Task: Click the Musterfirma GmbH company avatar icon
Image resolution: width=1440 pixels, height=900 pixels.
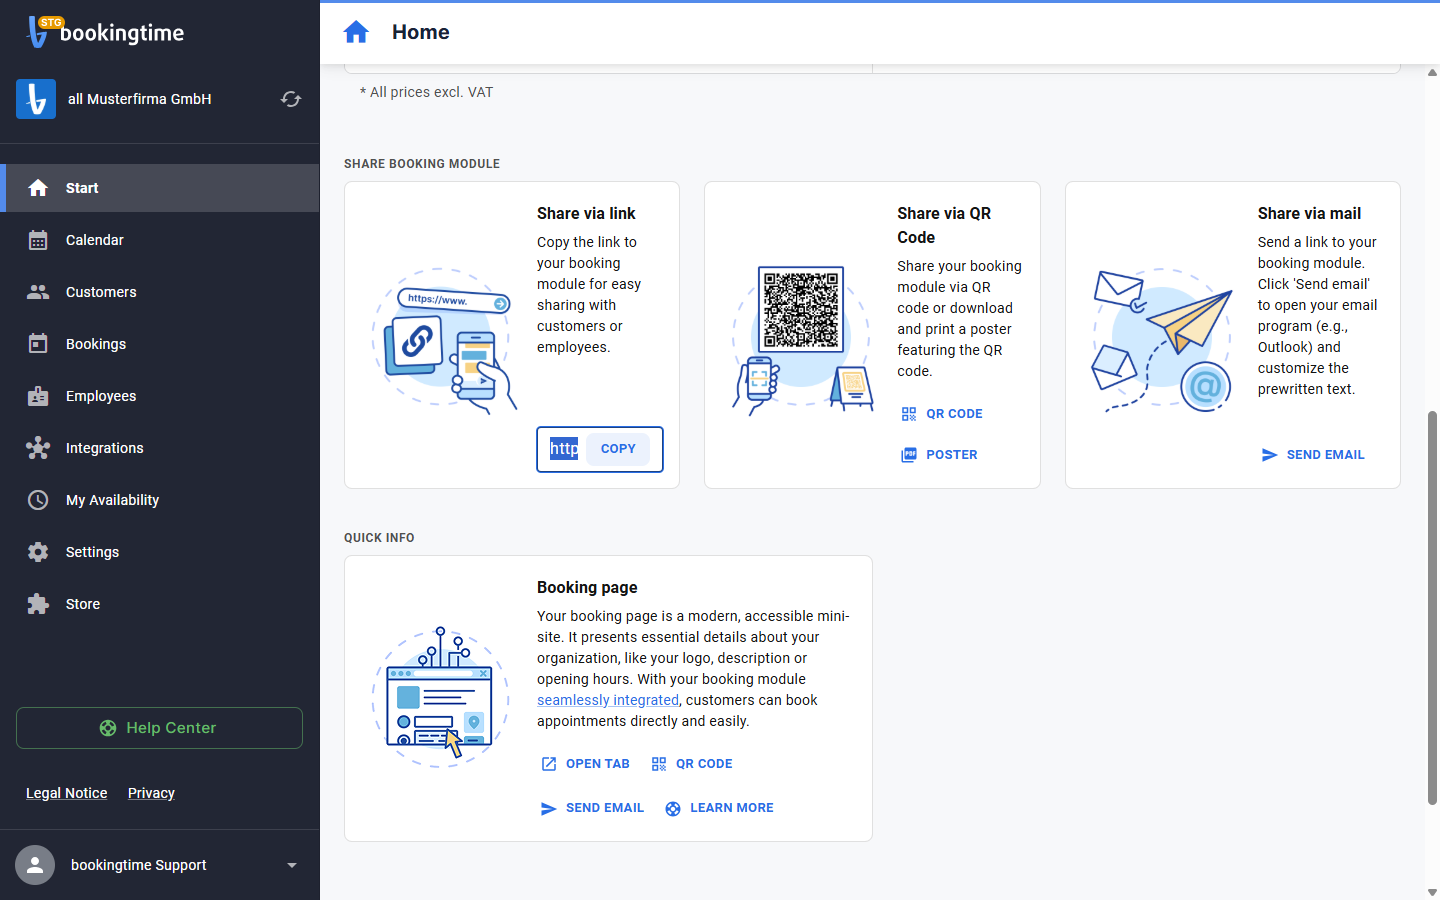Action: click(36, 99)
